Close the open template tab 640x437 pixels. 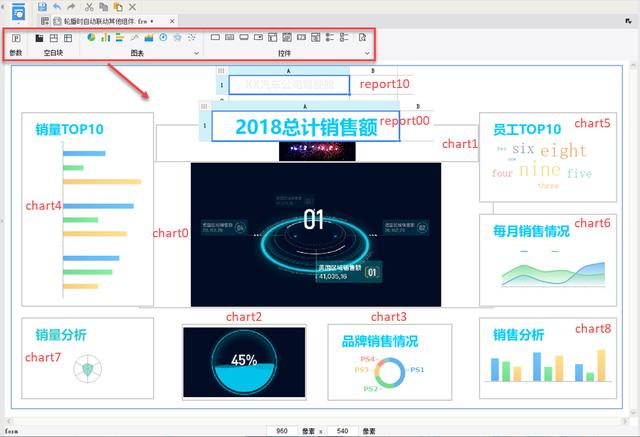[x=172, y=21]
